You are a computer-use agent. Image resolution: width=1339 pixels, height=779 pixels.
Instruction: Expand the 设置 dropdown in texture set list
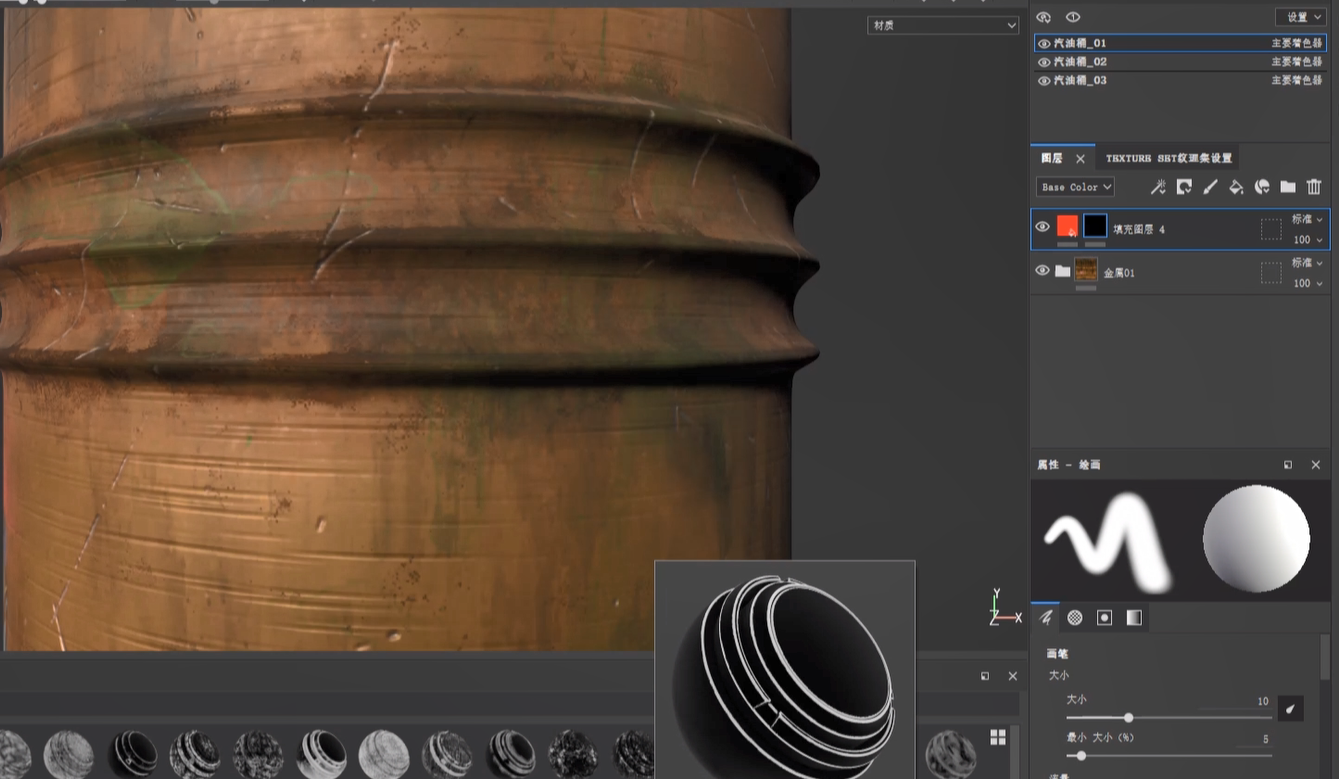[1300, 17]
